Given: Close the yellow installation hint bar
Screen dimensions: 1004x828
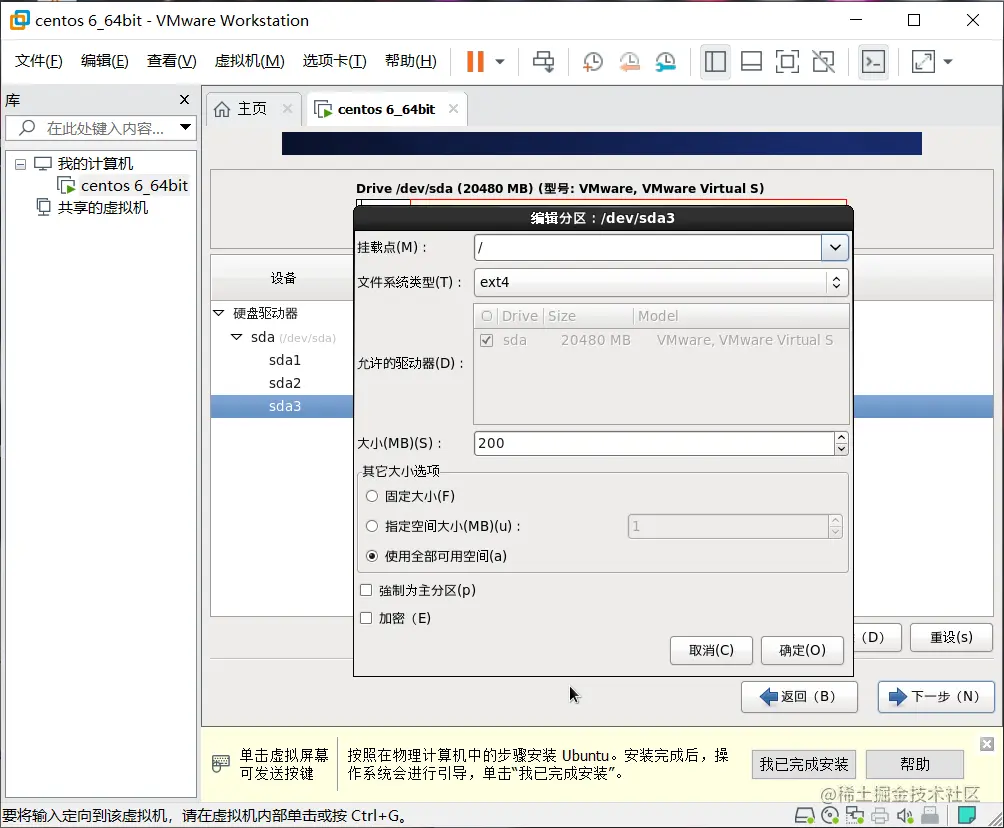Looking at the screenshot, I should (x=987, y=743).
